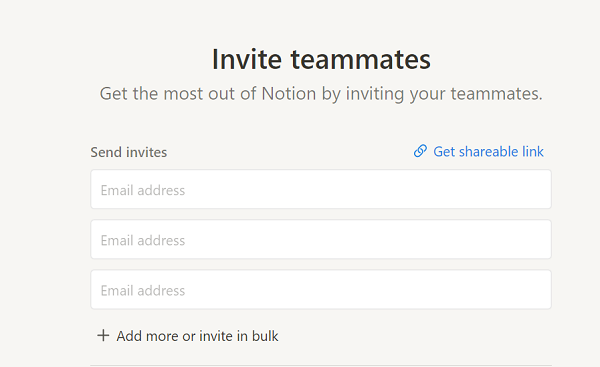
Task: Click the Send invites label
Action: [129, 152]
